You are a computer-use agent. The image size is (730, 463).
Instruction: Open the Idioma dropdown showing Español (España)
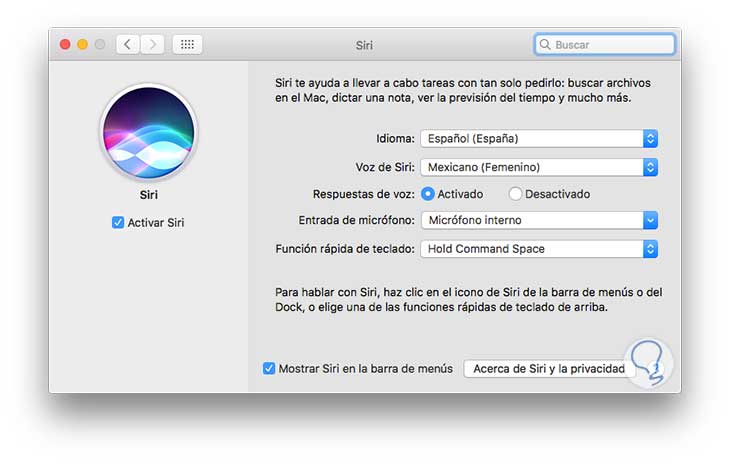(x=539, y=139)
